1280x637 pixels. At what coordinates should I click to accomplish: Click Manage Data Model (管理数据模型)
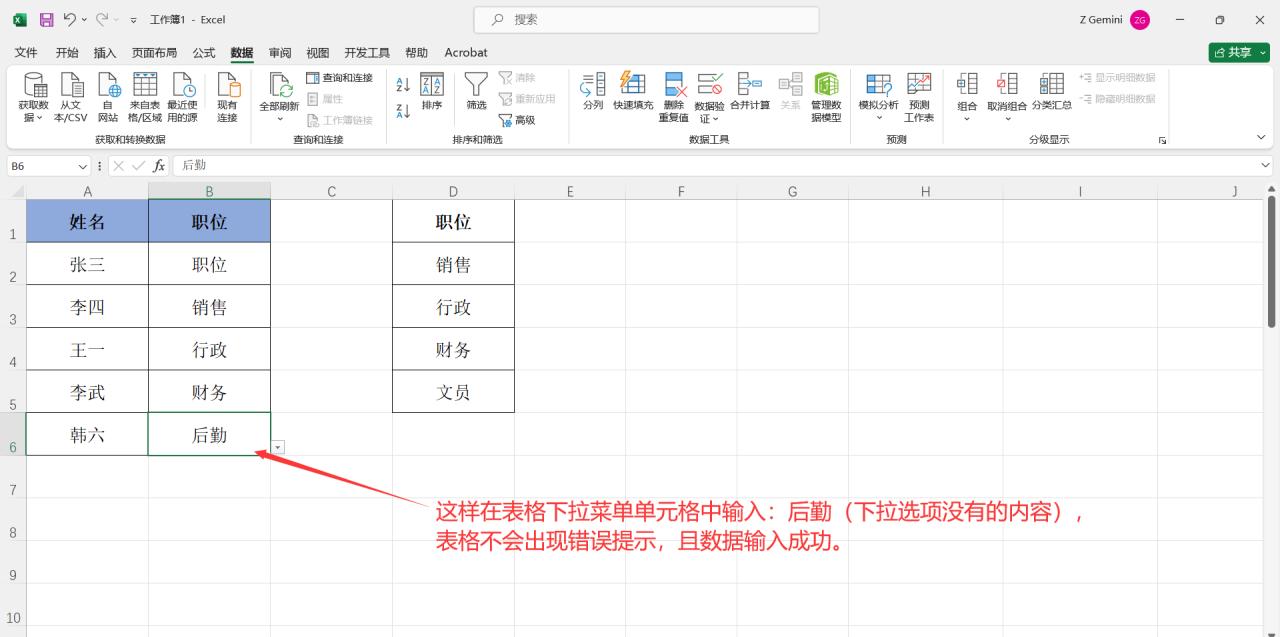pyautogui.click(x=826, y=98)
